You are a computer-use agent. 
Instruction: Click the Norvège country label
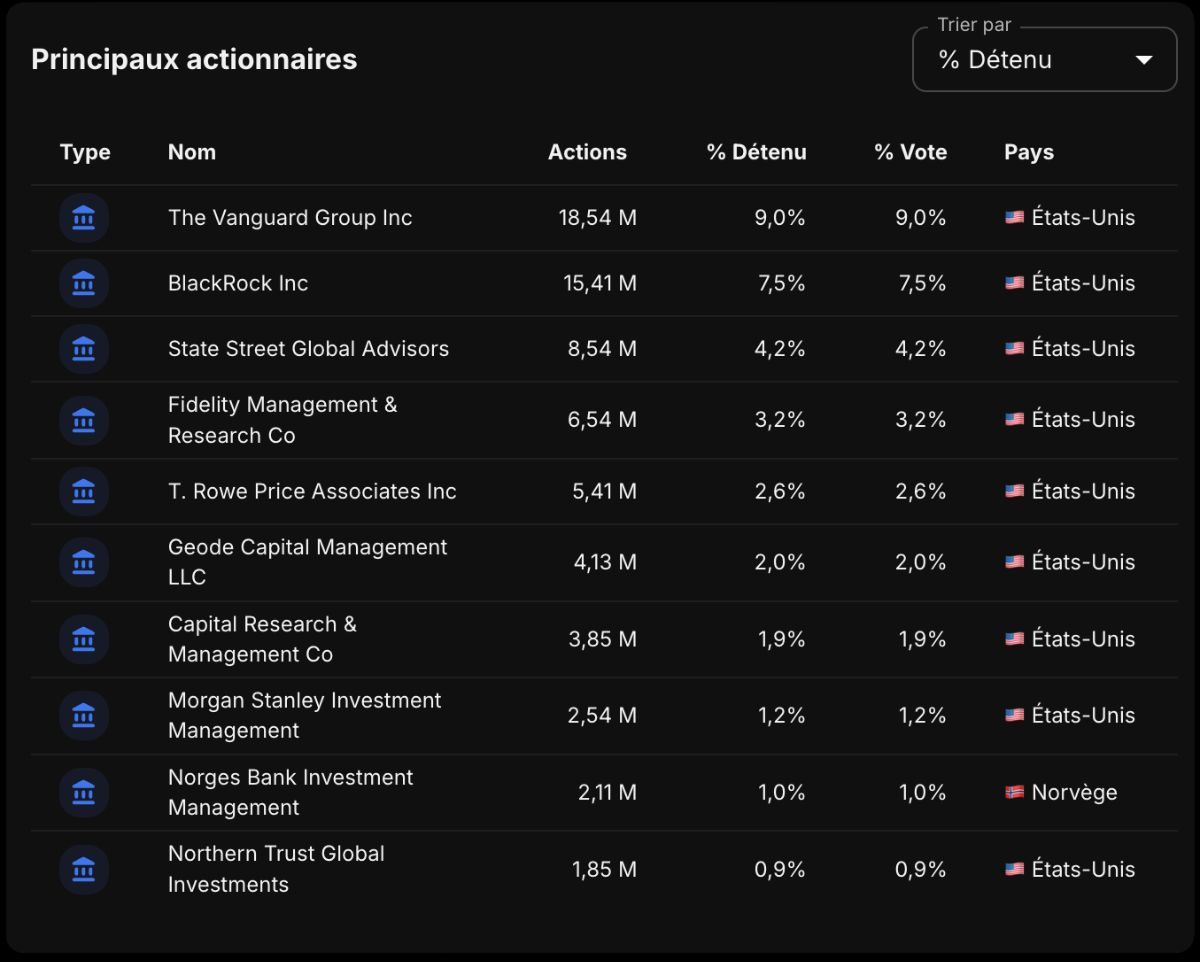click(1074, 792)
